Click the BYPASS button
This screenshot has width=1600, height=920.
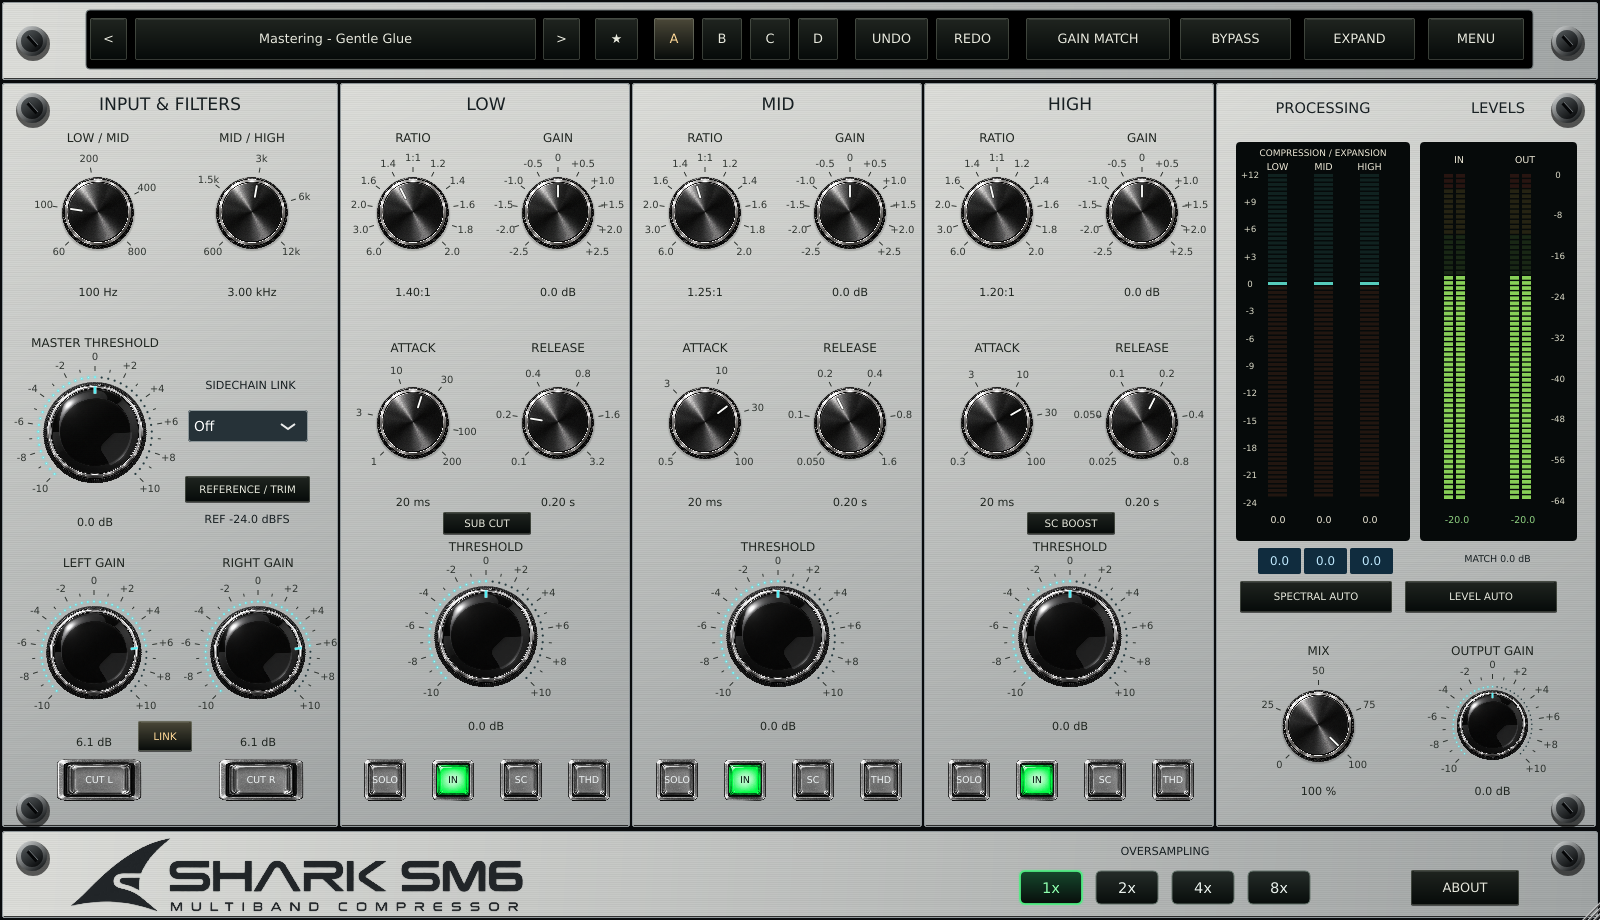point(1236,39)
